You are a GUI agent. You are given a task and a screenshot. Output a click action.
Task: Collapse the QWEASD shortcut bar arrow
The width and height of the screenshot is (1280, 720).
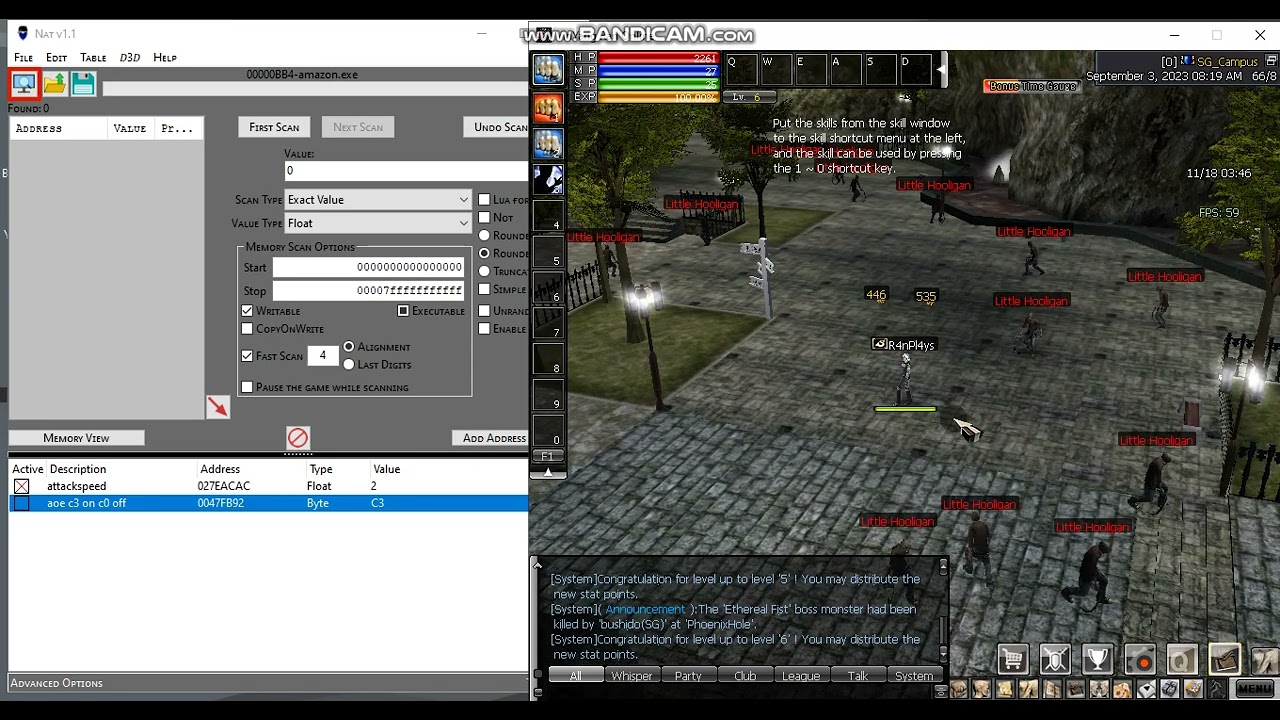(941, 70)
